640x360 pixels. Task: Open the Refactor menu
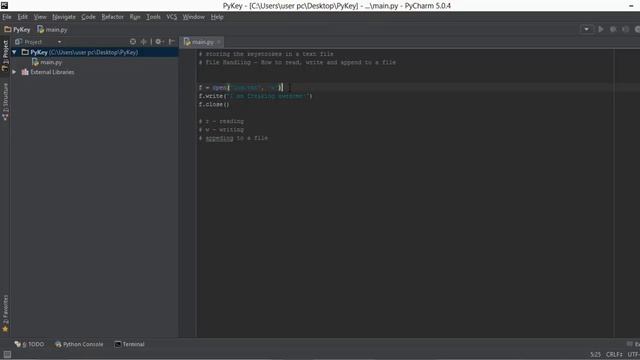pyautogui.click(x=112, y=17)
